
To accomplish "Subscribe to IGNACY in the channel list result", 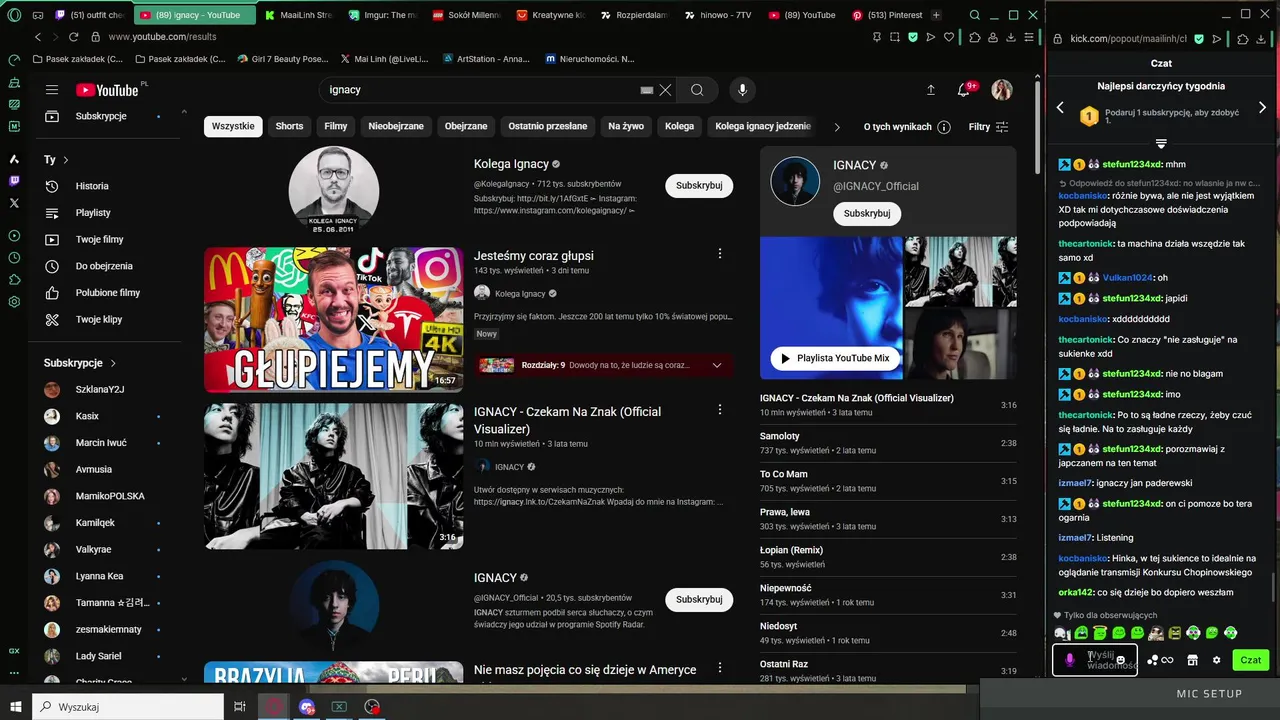I will [699, 599].
